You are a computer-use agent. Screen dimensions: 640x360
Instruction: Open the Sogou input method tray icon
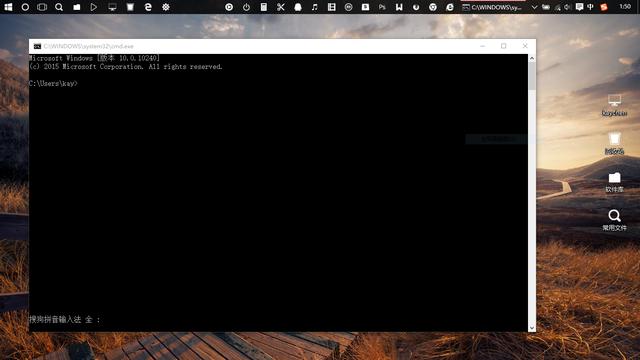[x=604, y=7]
